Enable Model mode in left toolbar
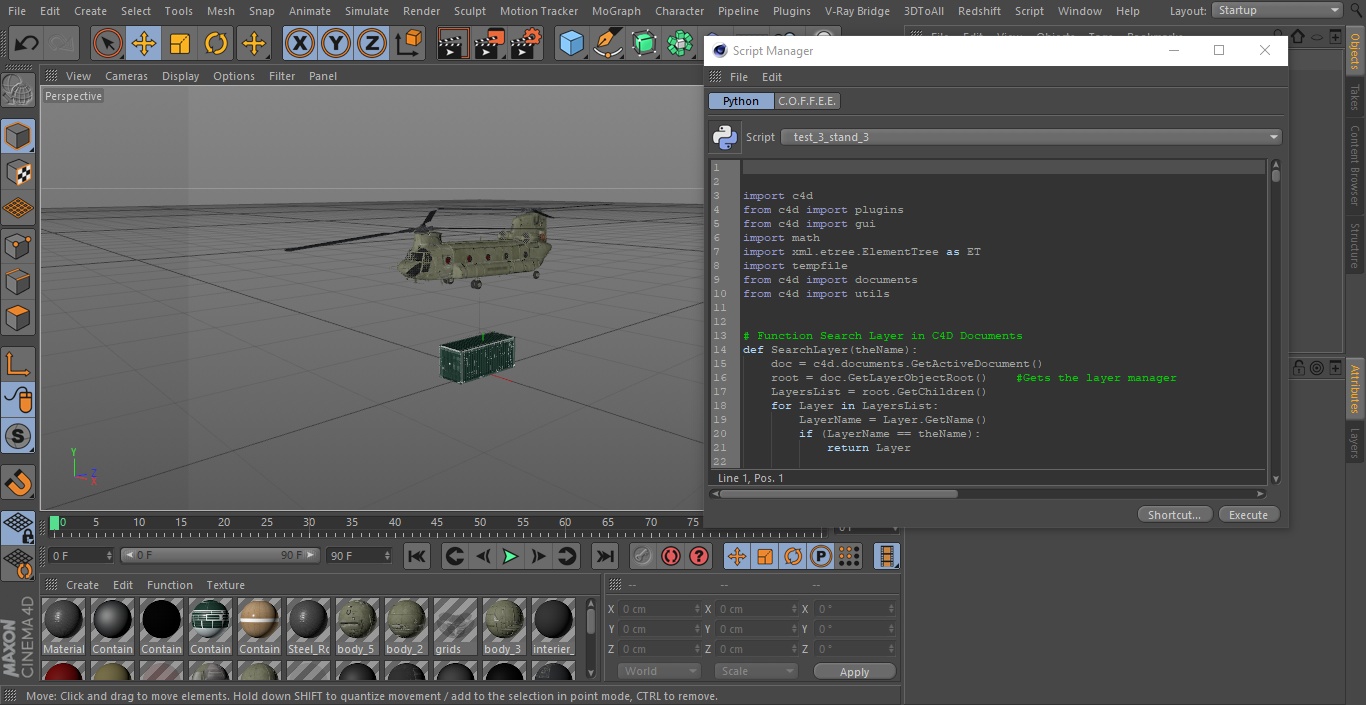1366x705 pixels. coord(18,136)
